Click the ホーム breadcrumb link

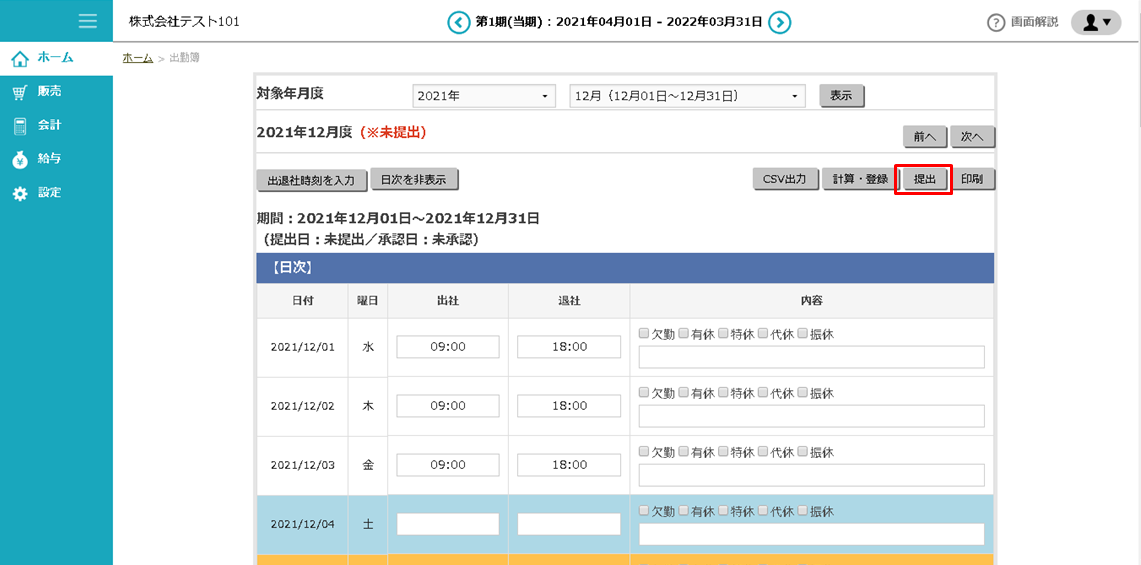coord(138,58)
